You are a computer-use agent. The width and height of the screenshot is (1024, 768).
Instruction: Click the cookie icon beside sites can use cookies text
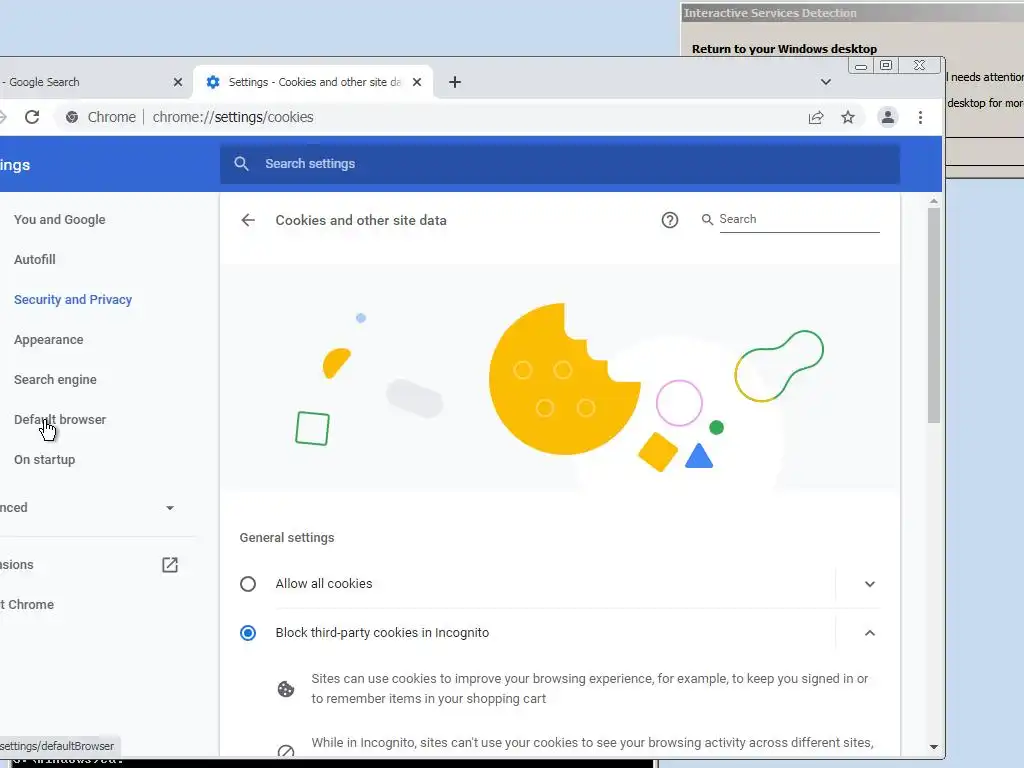tap(286, 689)
